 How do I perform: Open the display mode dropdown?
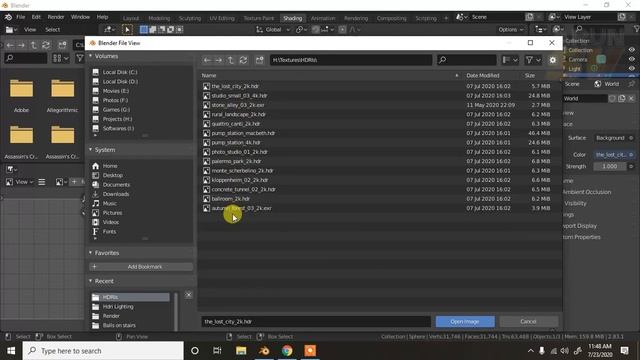click(x=510, y=60)
